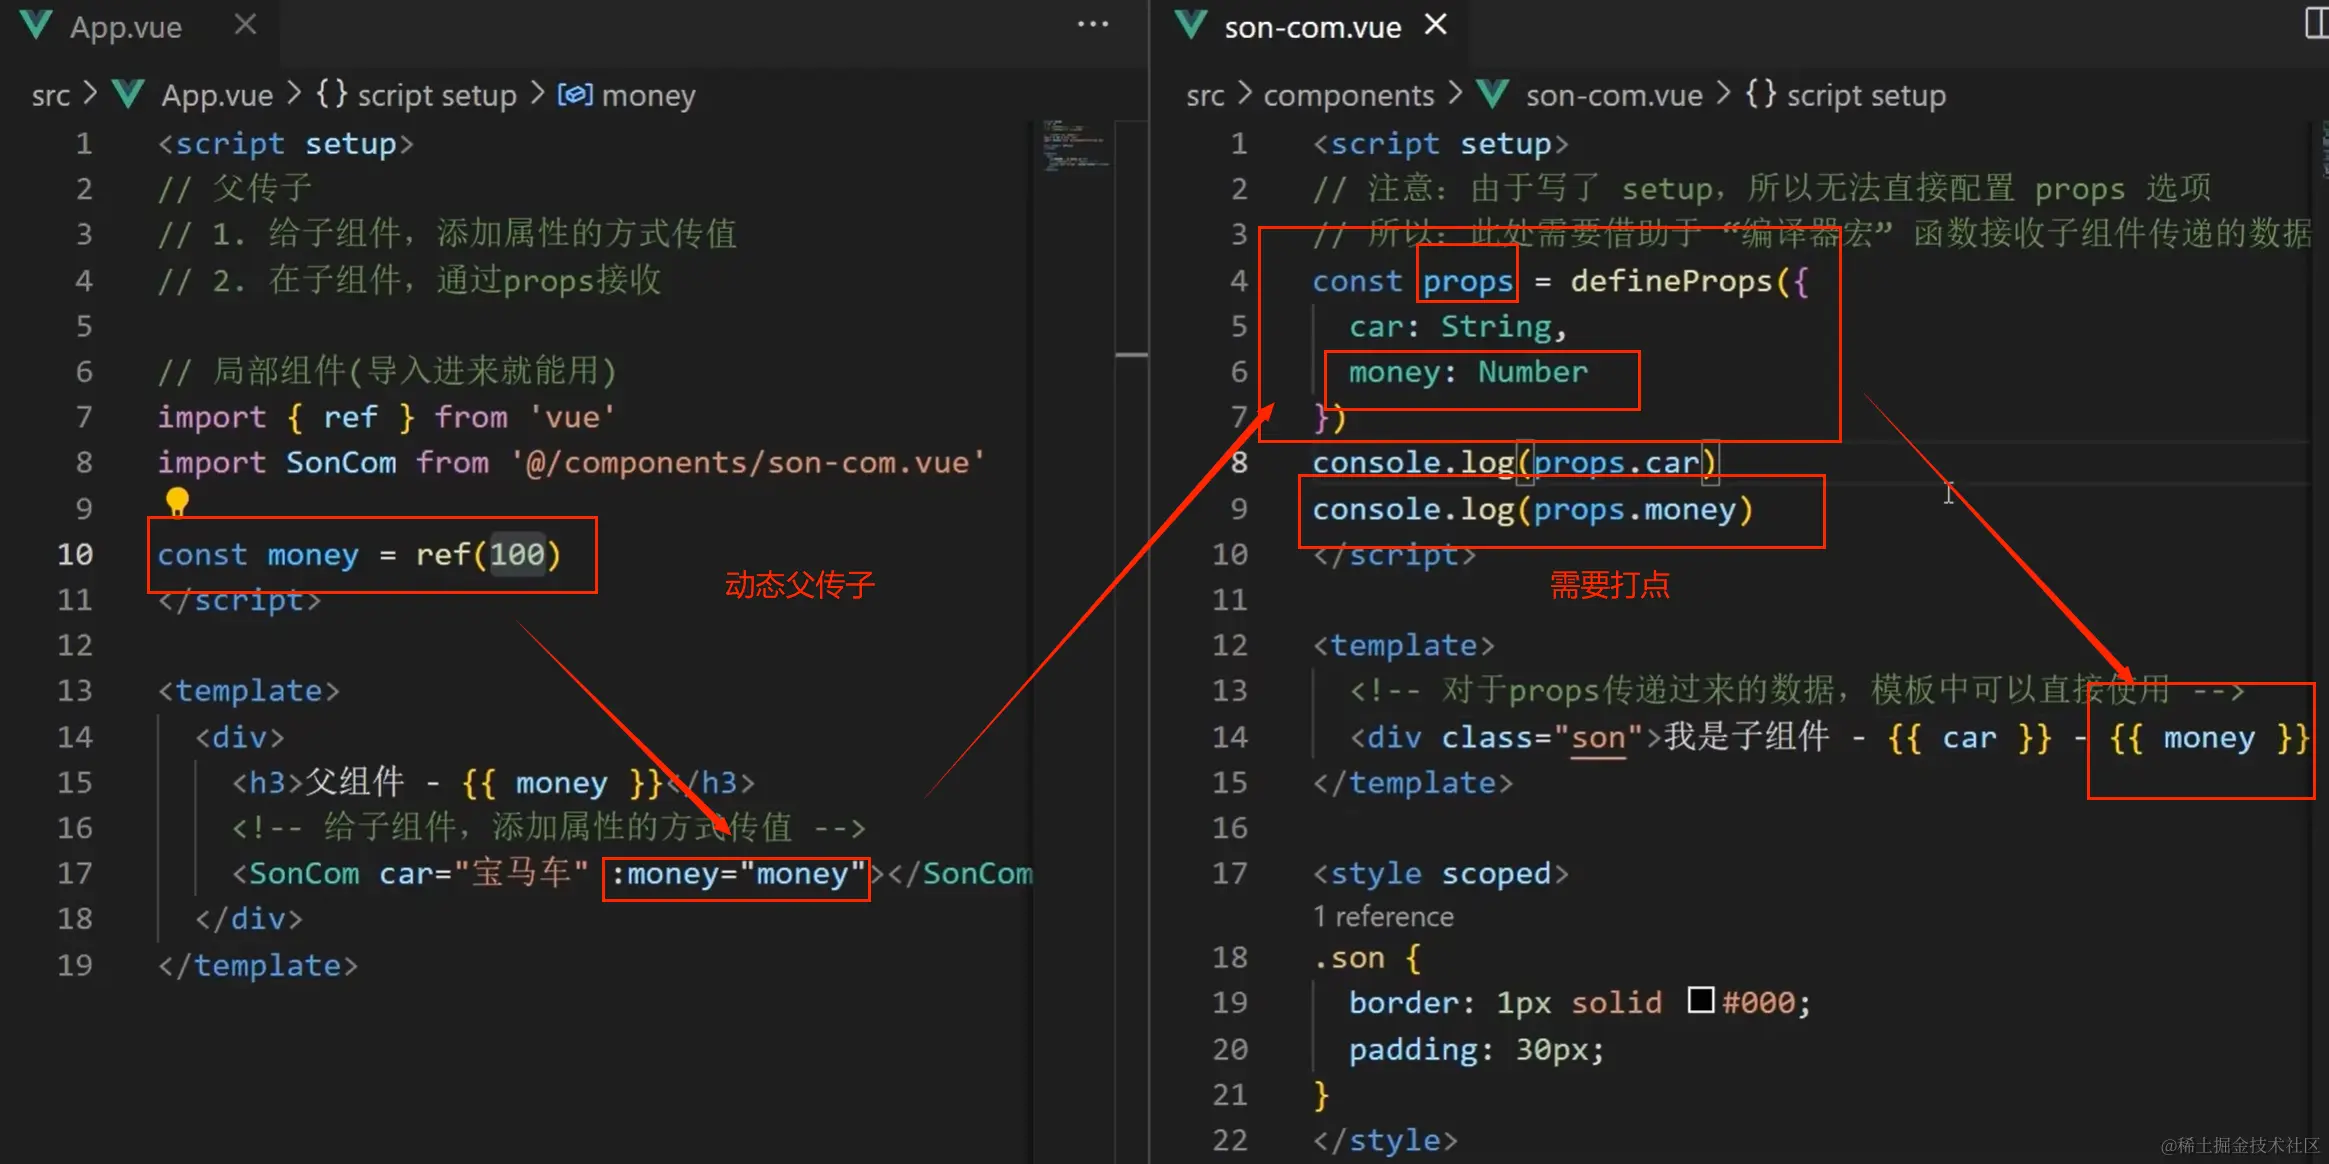Click '<style scoped>' tag
The width and height of the screenshot is (2329, 1164).
coord(1440,873)
